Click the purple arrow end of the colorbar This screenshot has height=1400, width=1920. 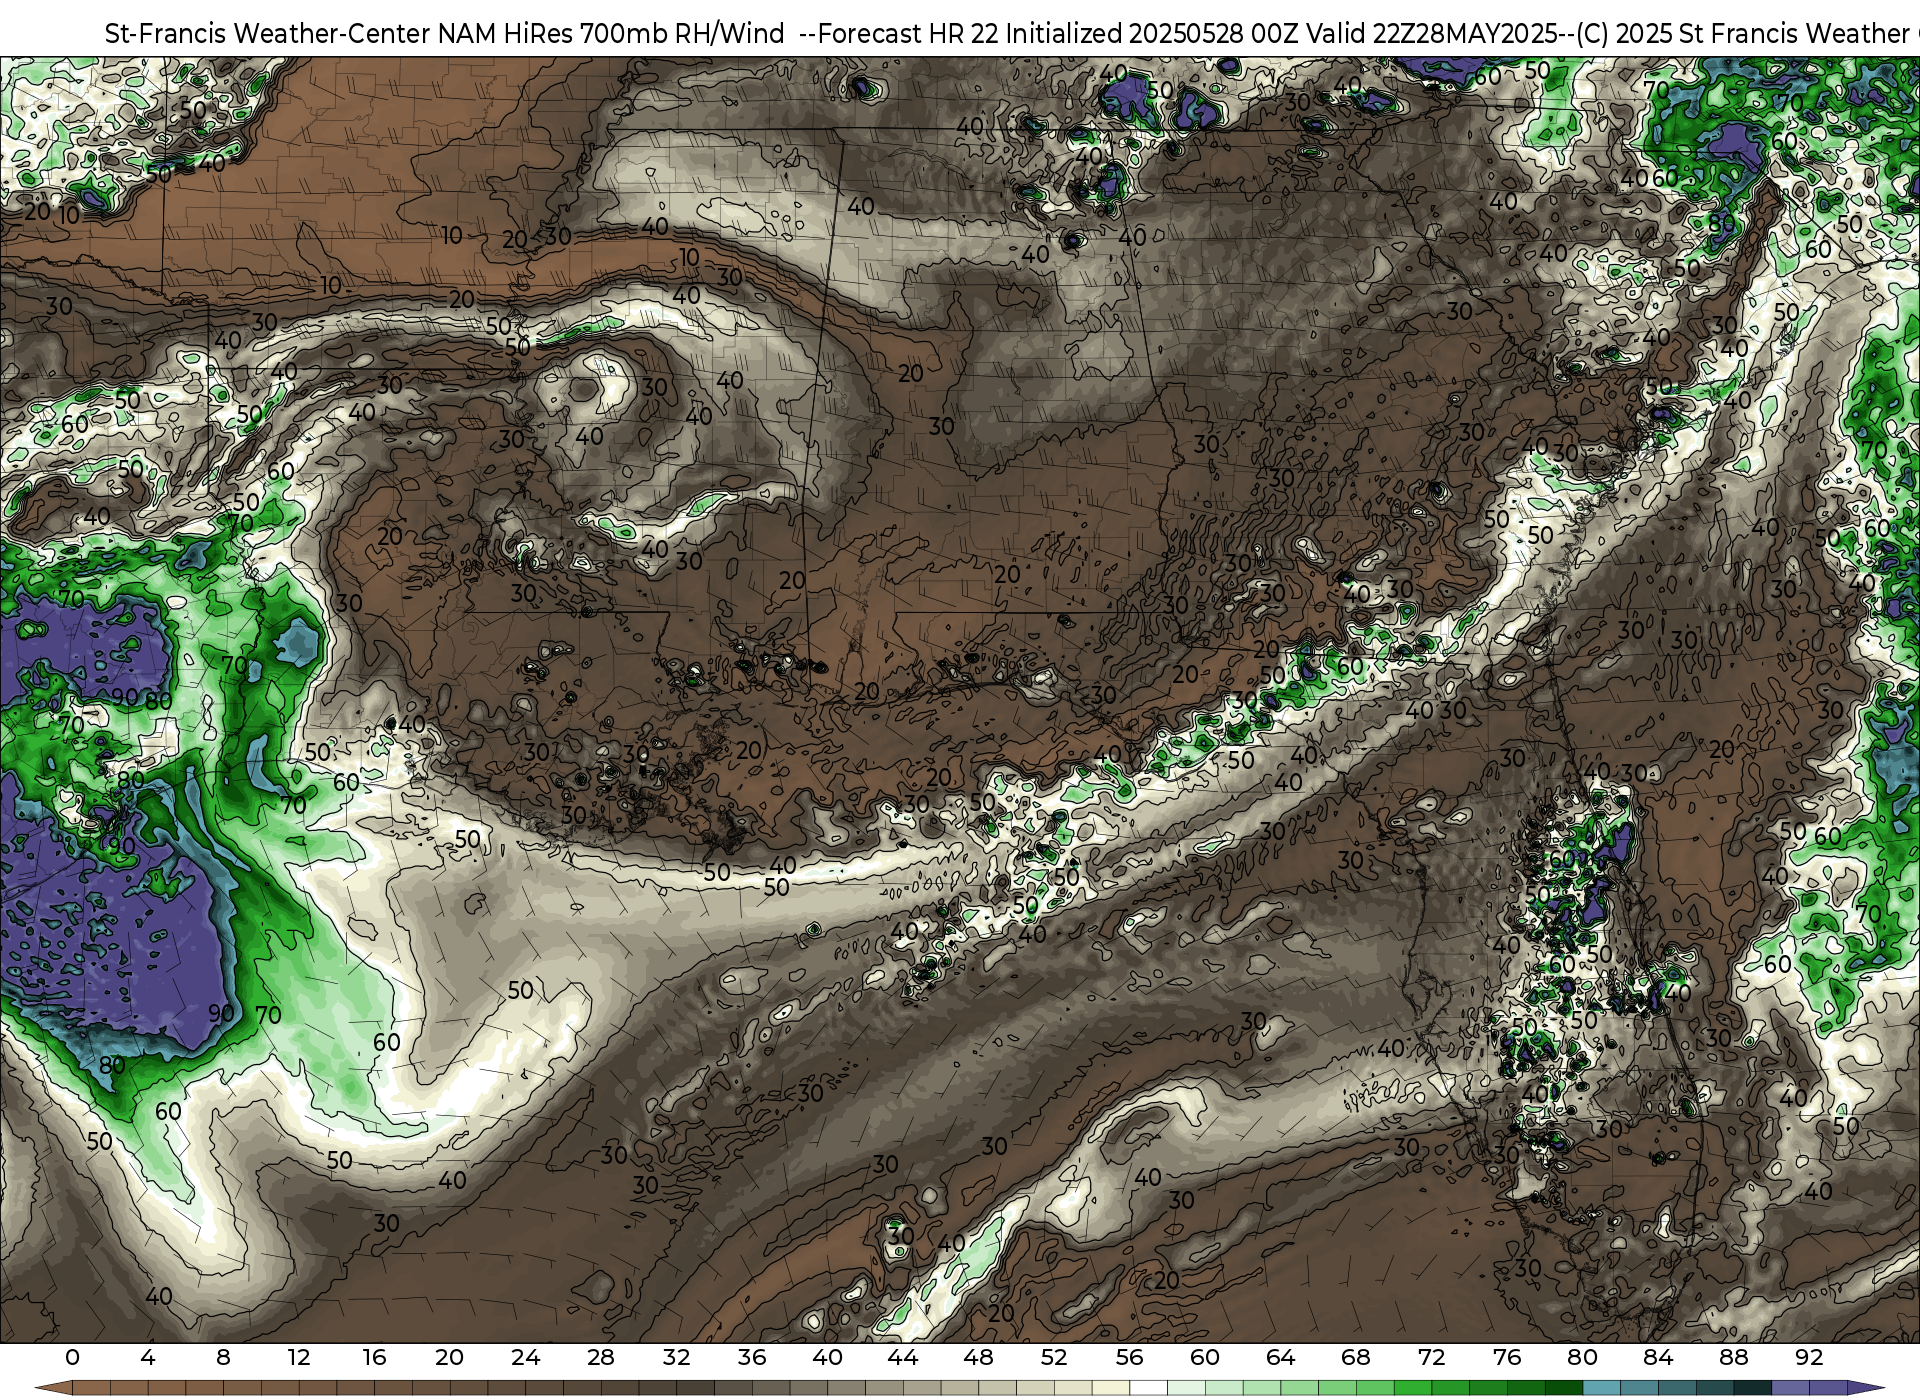pos(1865,1389)
